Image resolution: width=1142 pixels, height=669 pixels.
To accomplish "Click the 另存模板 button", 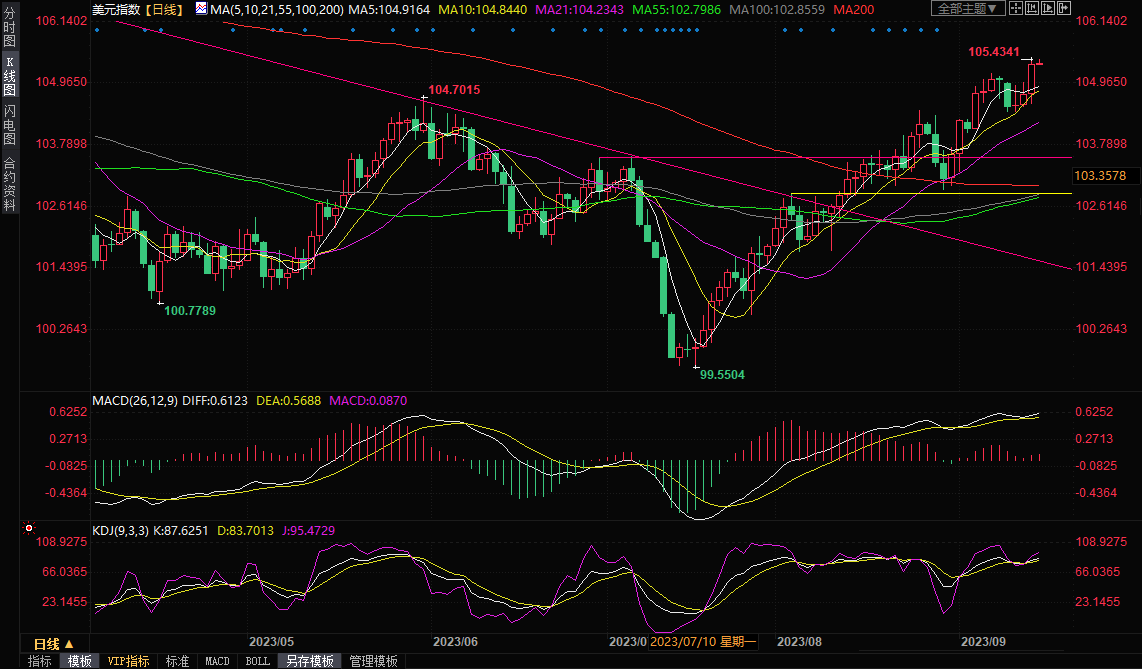I will 310,661.
